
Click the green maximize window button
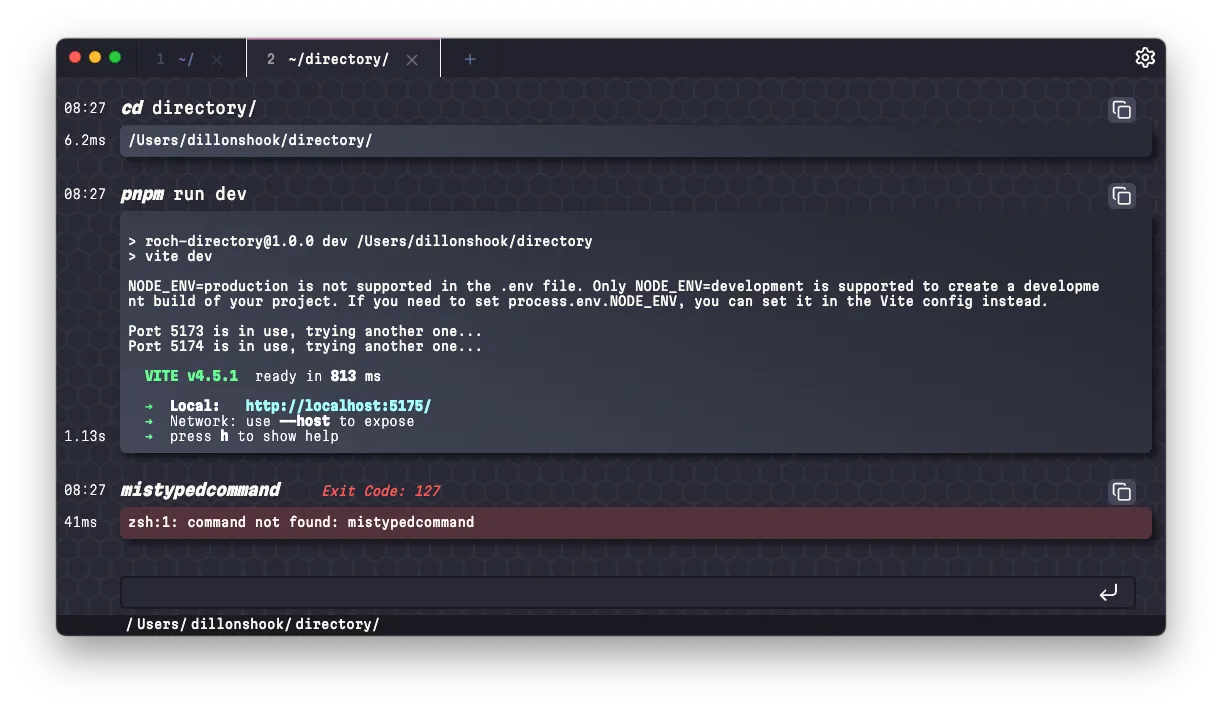[x=115, y=58]
